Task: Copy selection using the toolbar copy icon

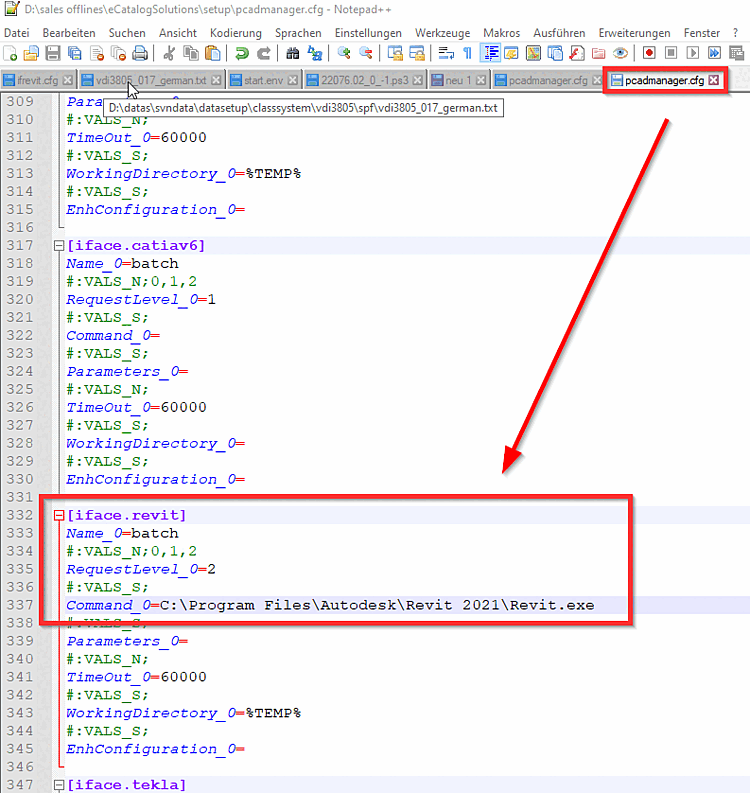Action: tap(191, 53)
